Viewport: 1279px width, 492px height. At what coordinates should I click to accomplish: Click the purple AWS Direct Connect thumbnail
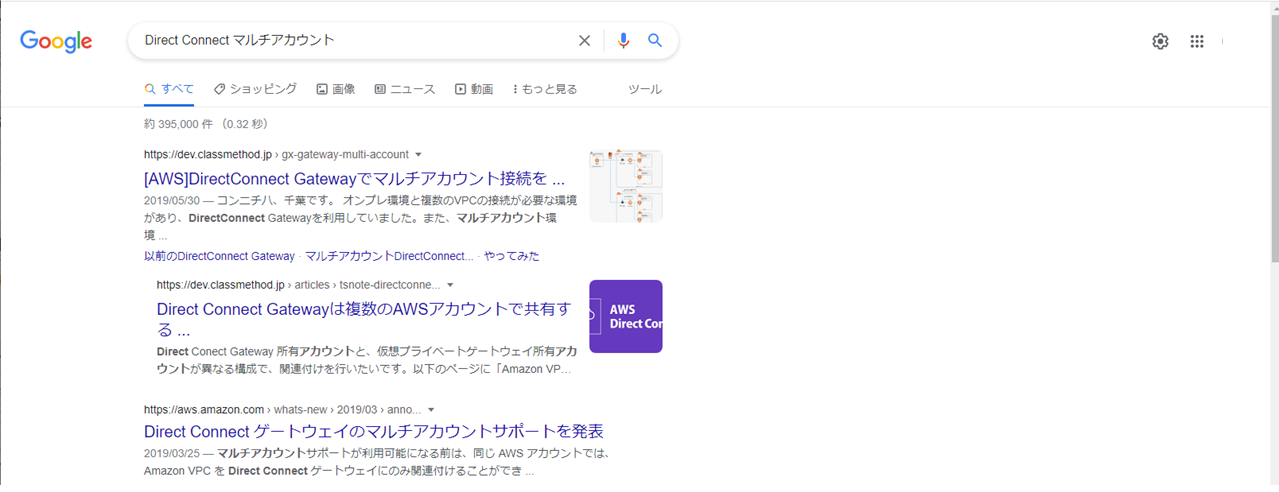[626, 316]
